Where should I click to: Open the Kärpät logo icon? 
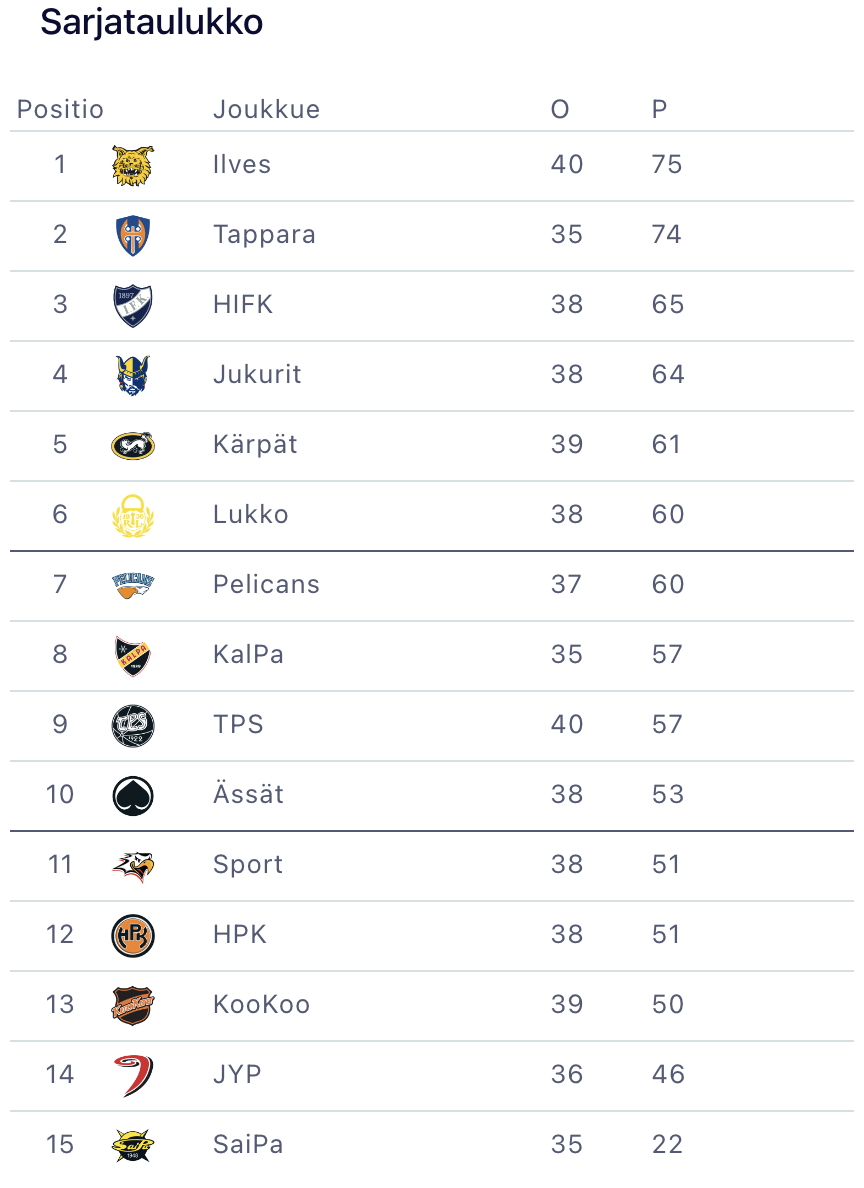click(133, 445)
